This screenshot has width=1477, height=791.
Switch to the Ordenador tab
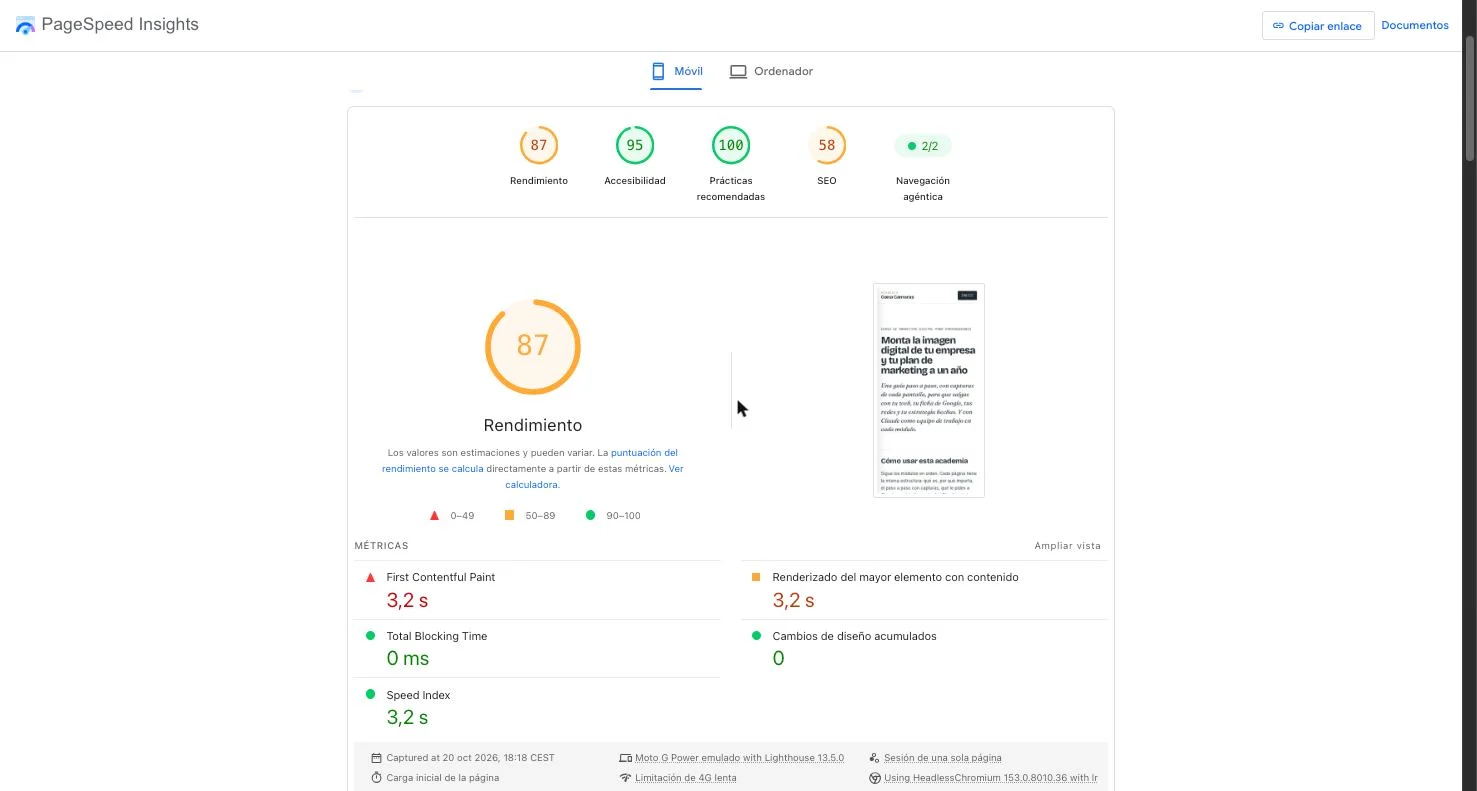click(771, 71)
